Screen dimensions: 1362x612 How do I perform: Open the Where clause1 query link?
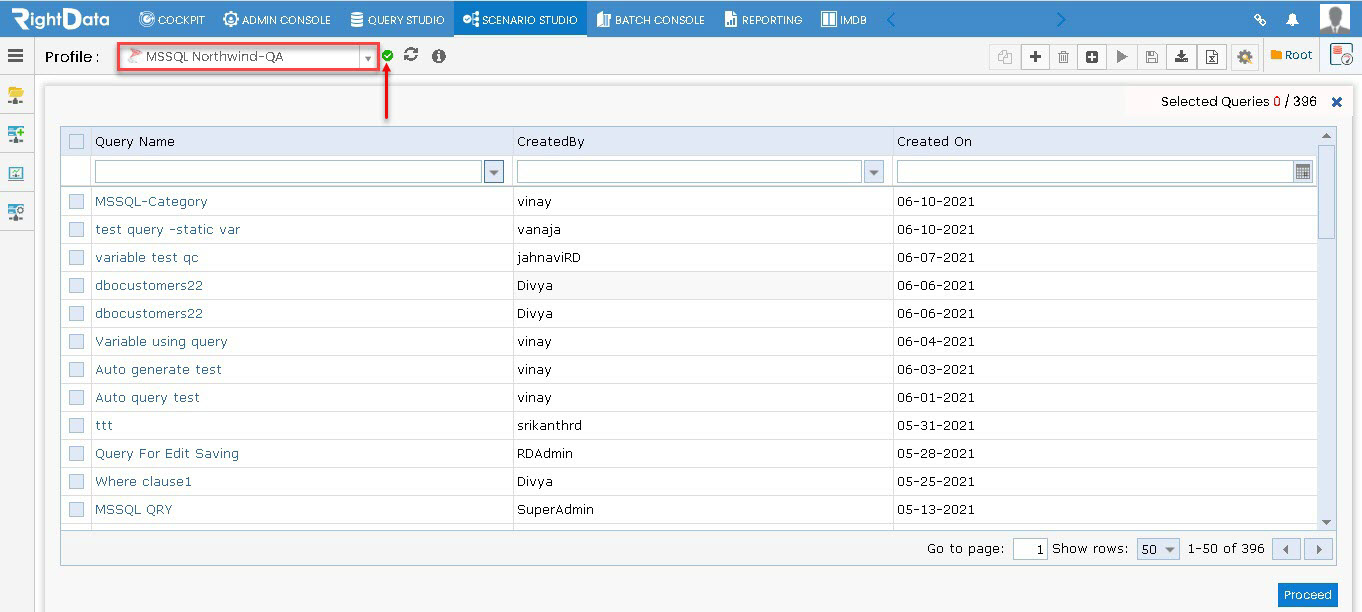(x=143, y=481)
